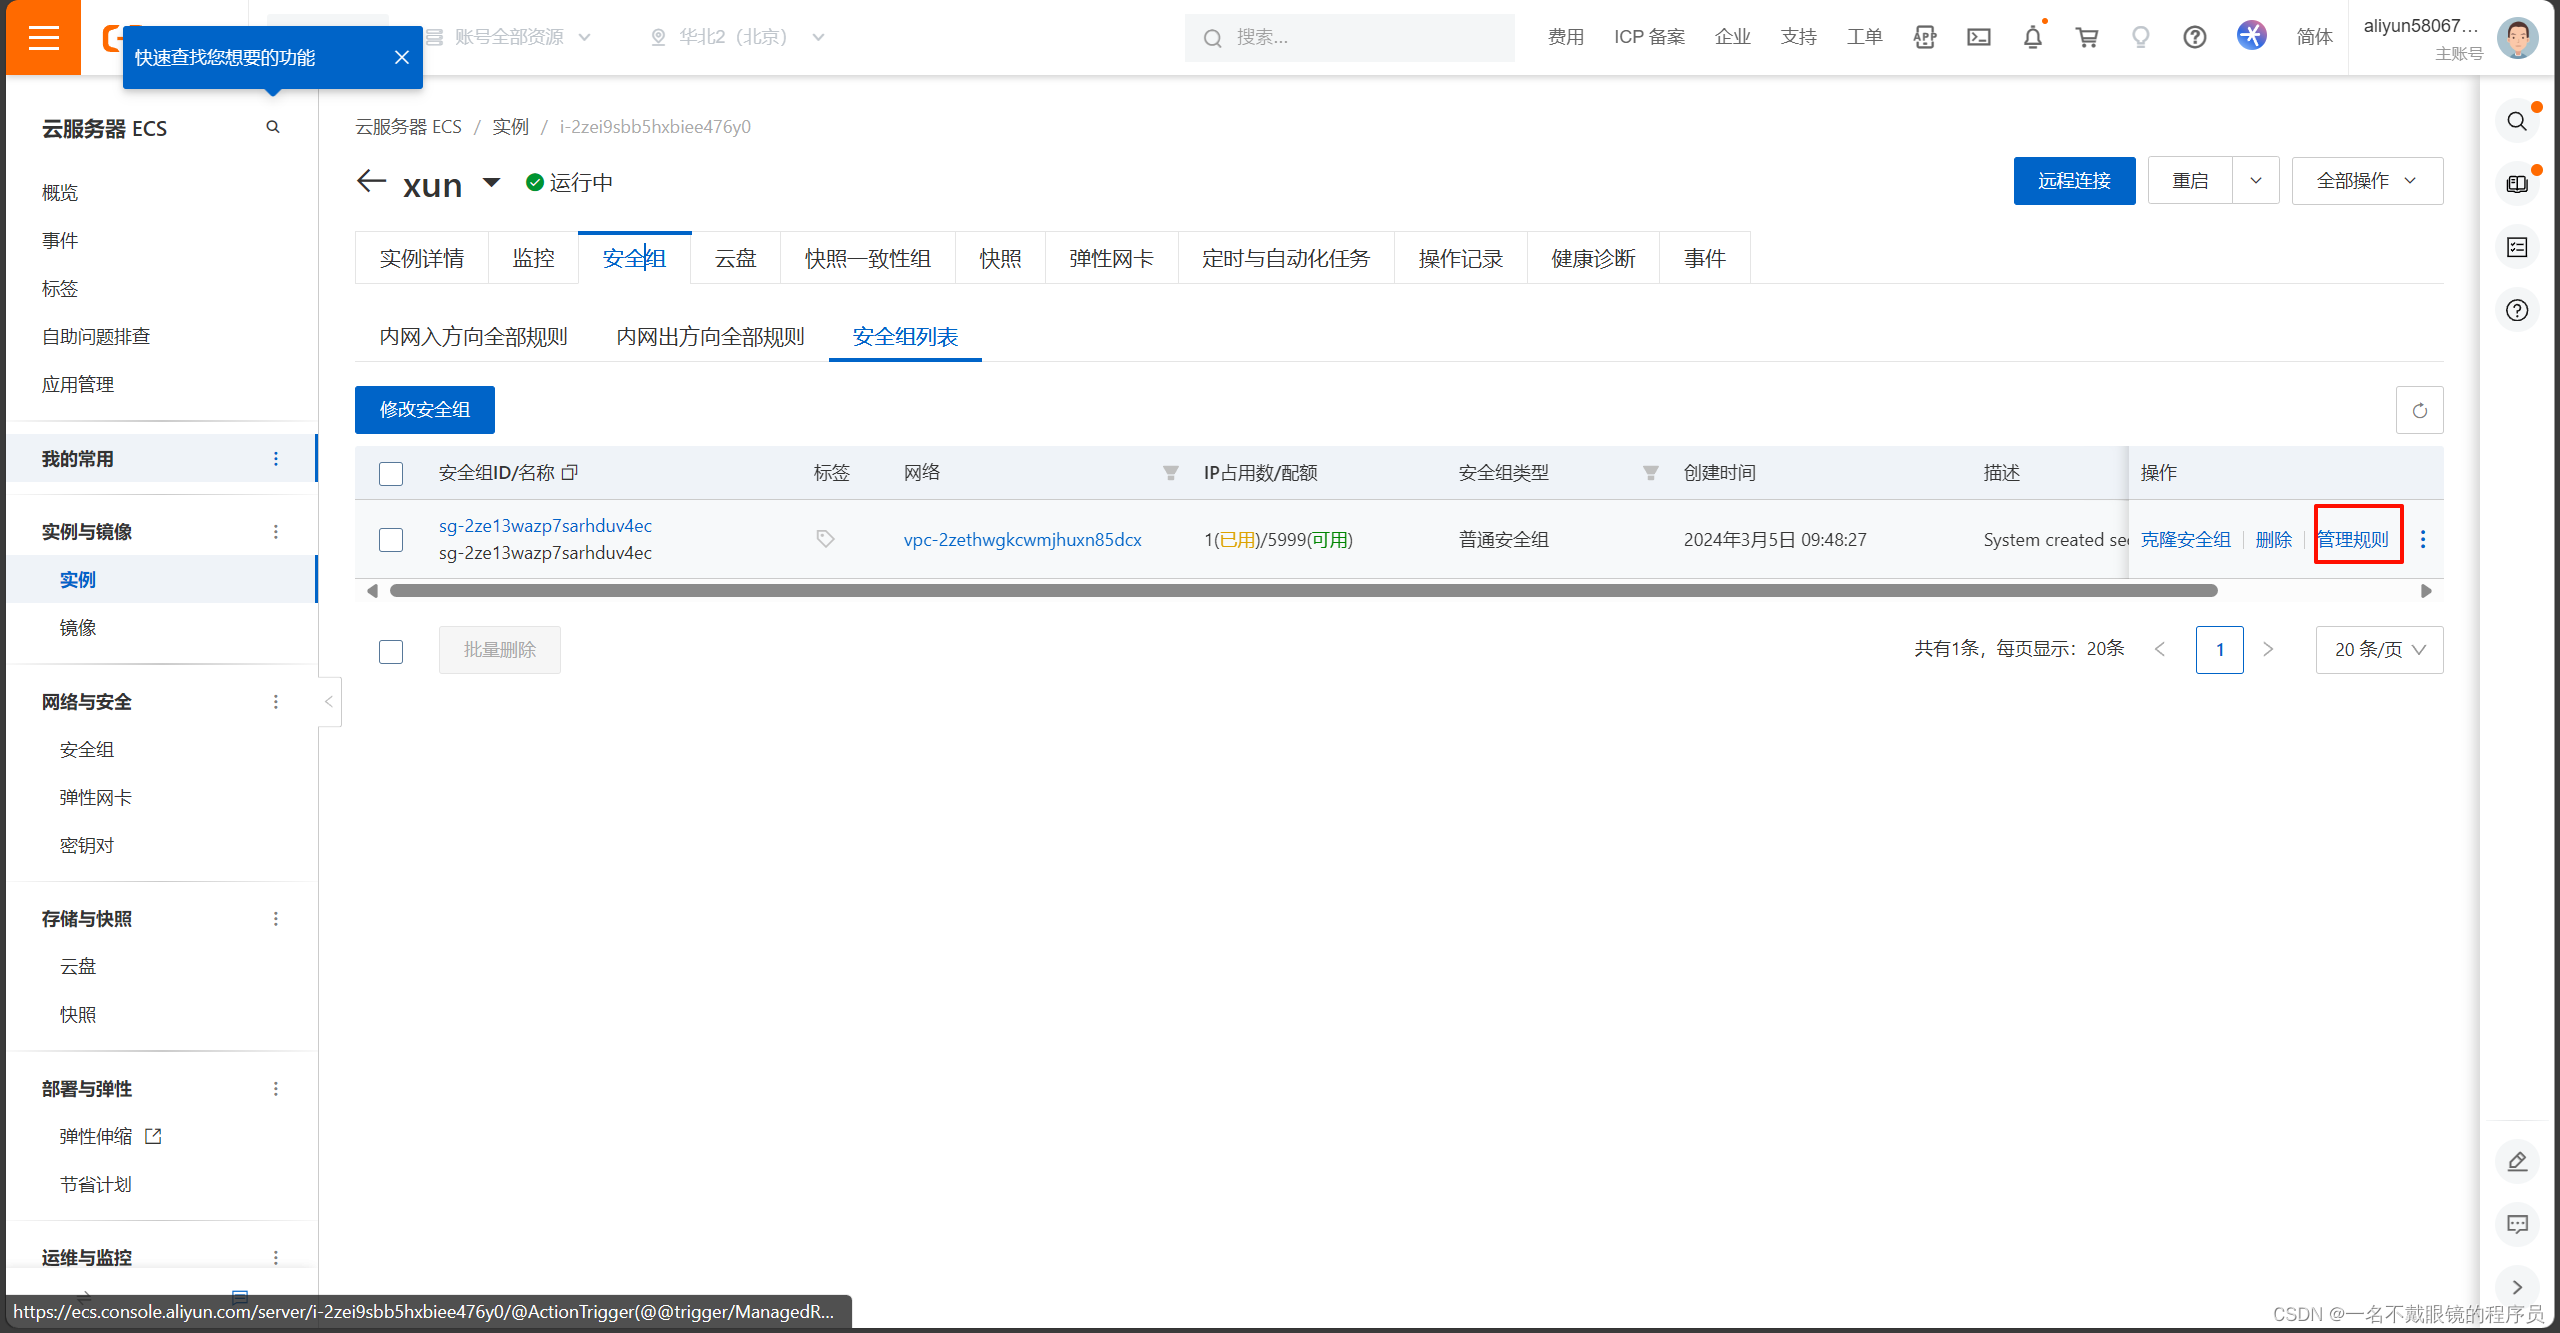Expand the instance switcher beside xun
The width and height of the screenshot is (2560, 1333).
[491, 182]
